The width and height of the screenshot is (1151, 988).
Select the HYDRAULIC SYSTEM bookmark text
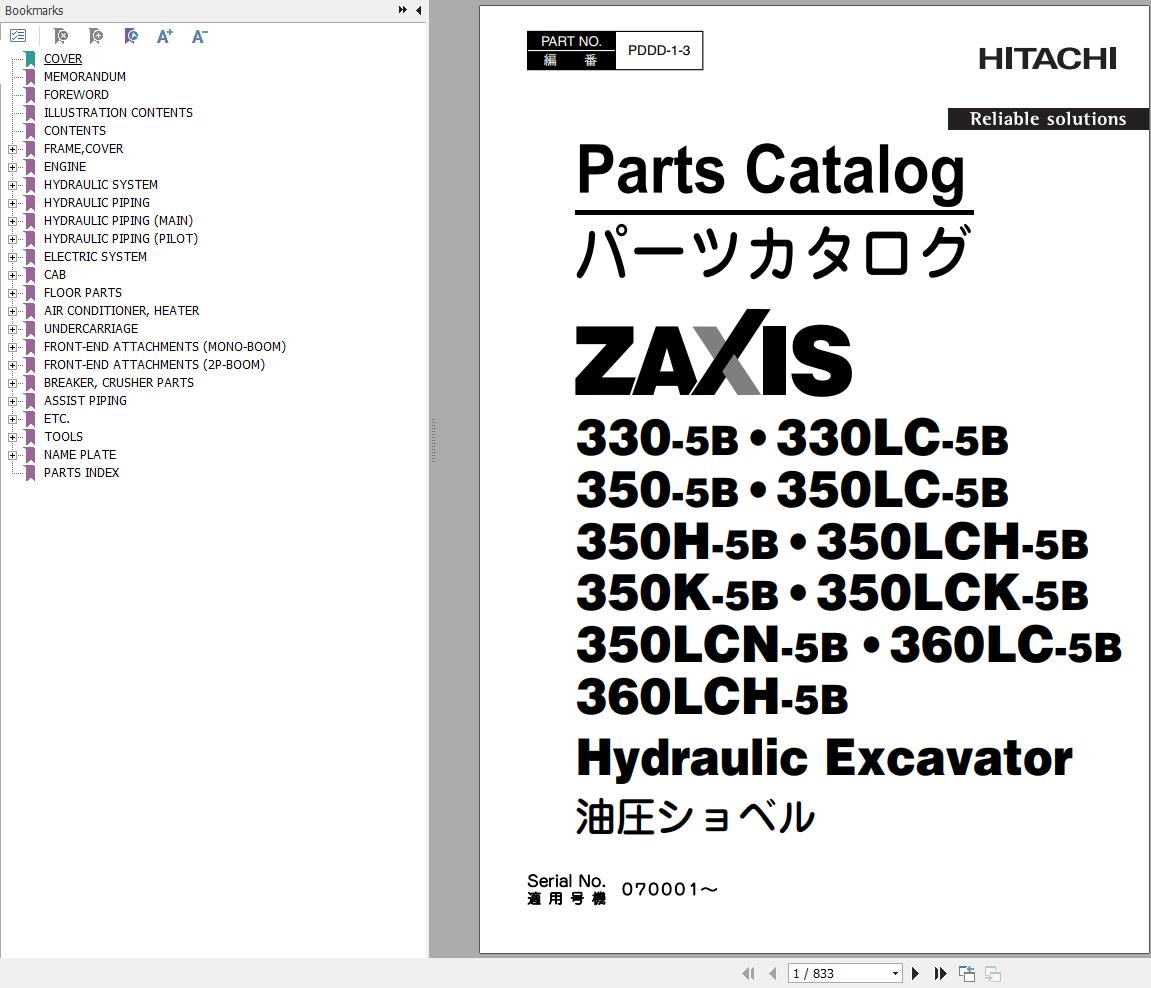[101, 184]
